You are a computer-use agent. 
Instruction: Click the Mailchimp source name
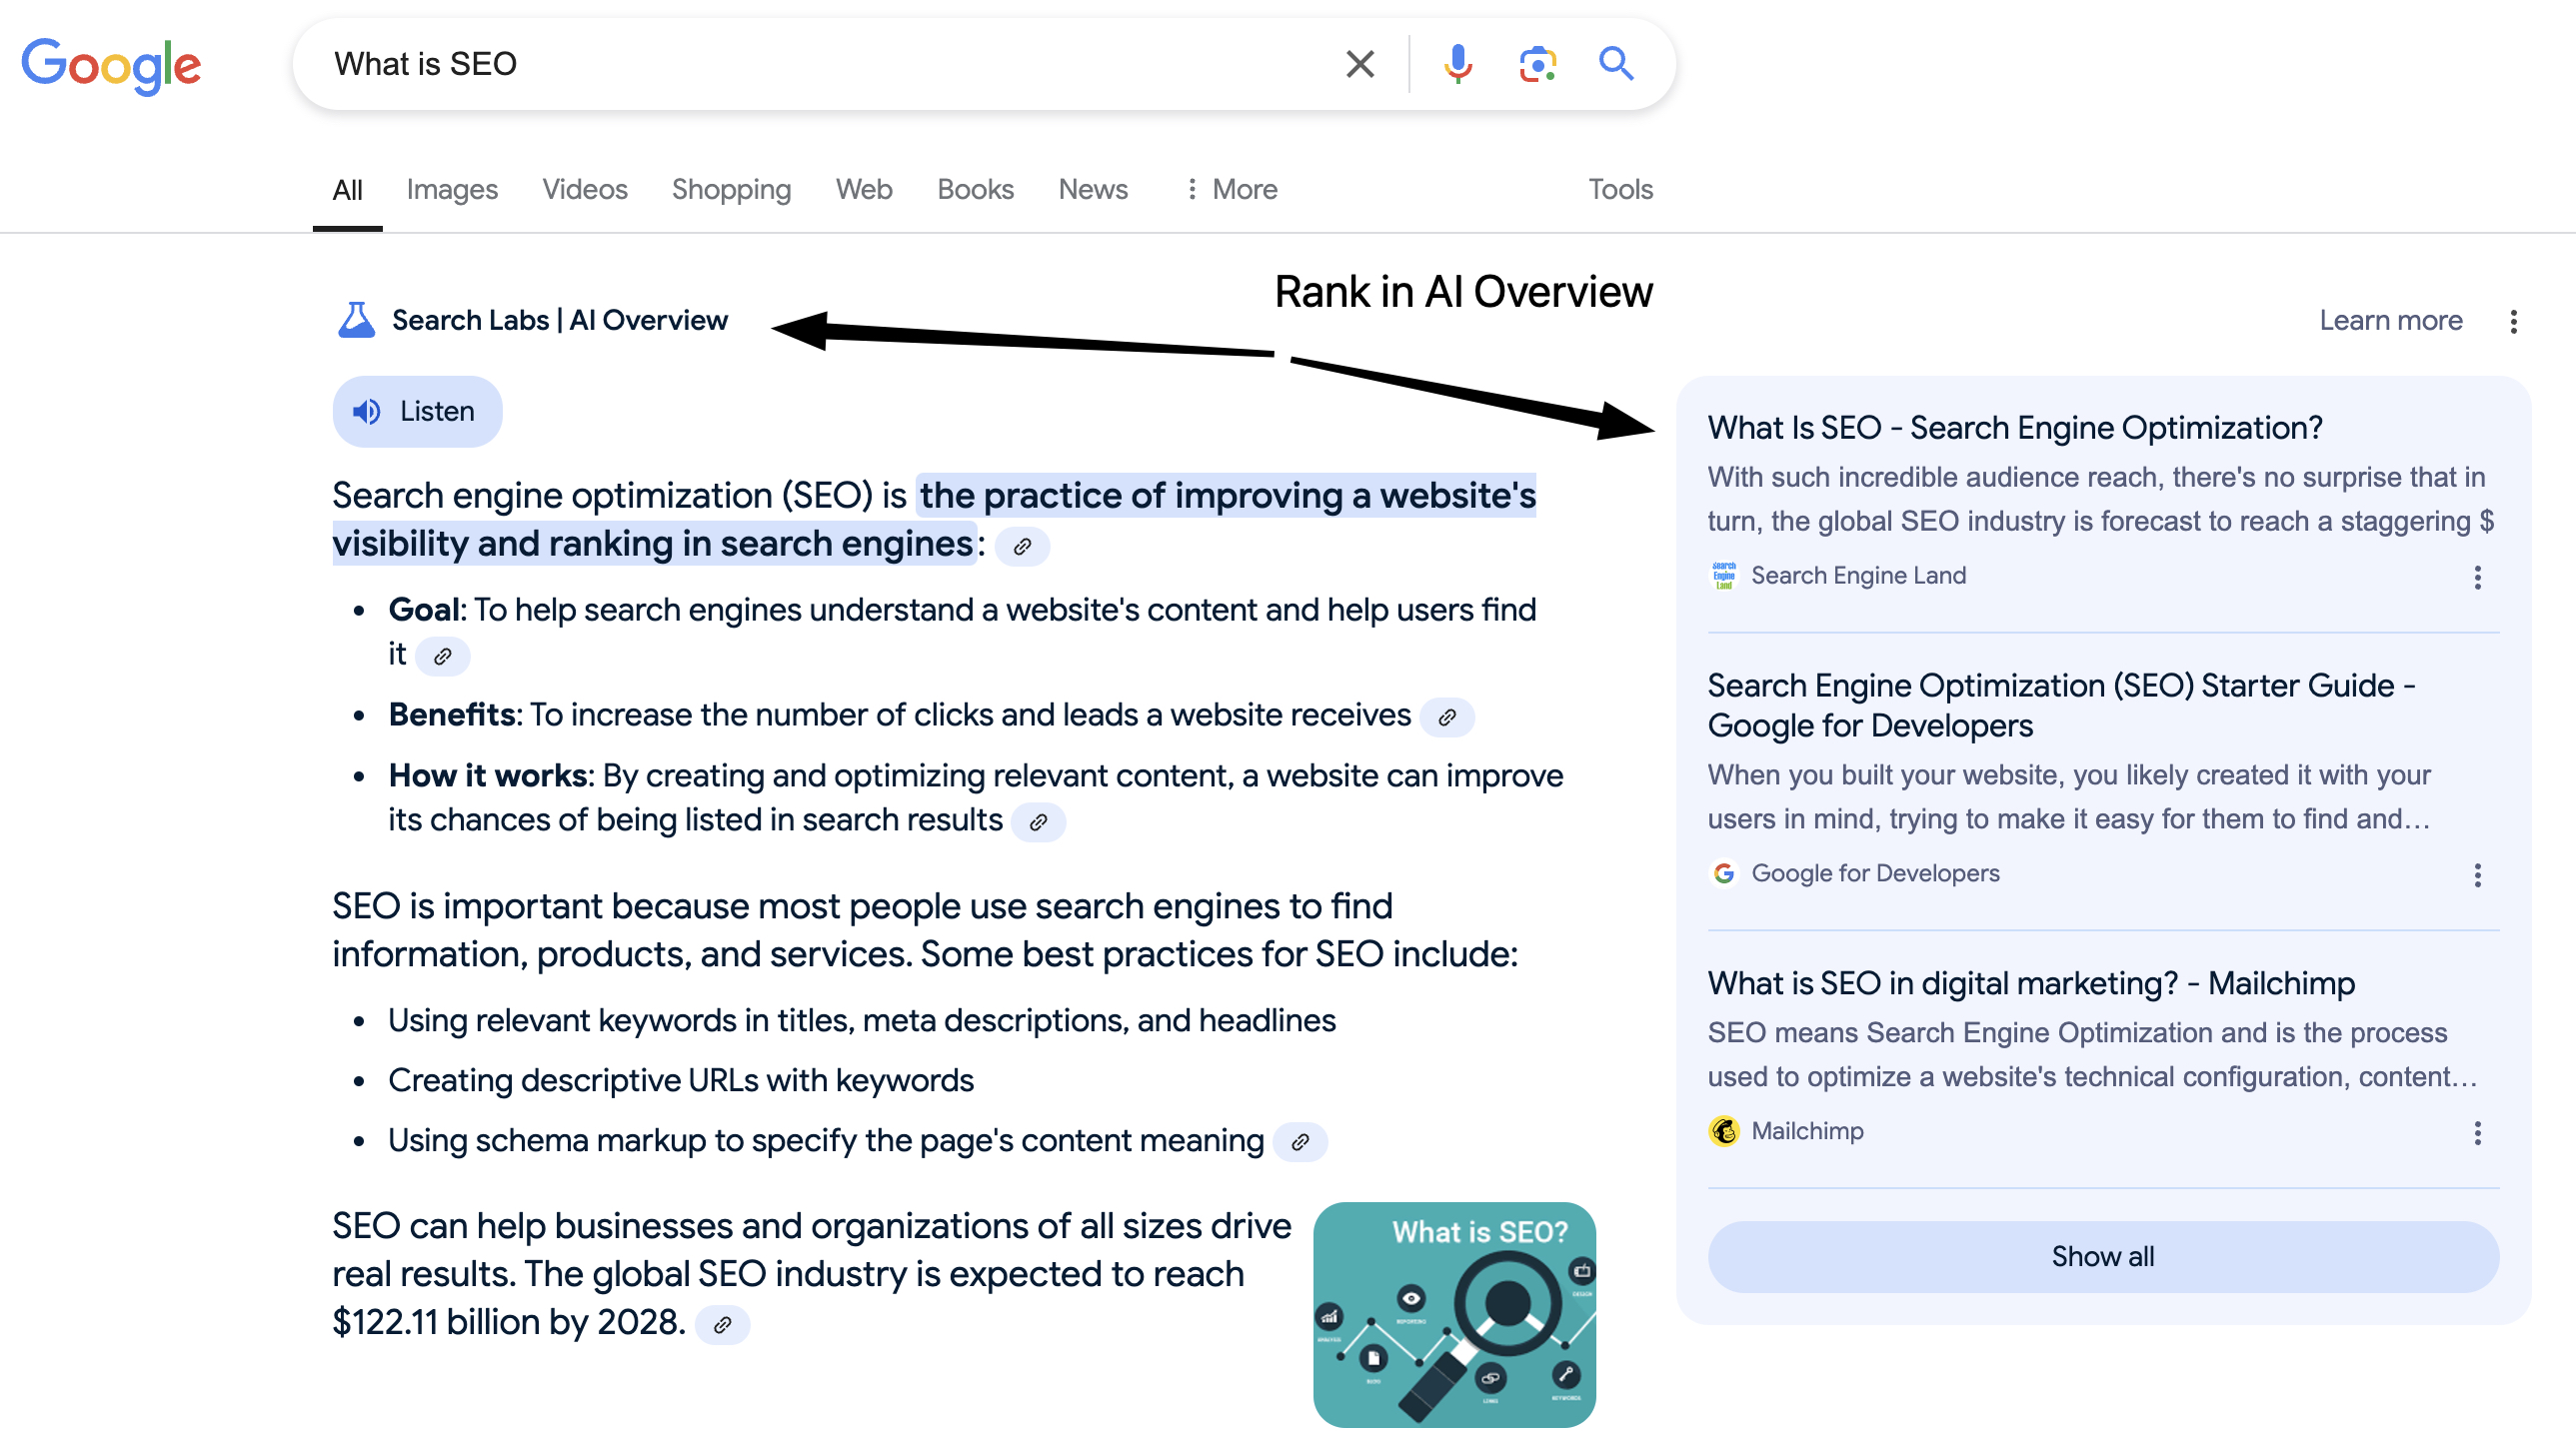click(x=1807, y=1131)
